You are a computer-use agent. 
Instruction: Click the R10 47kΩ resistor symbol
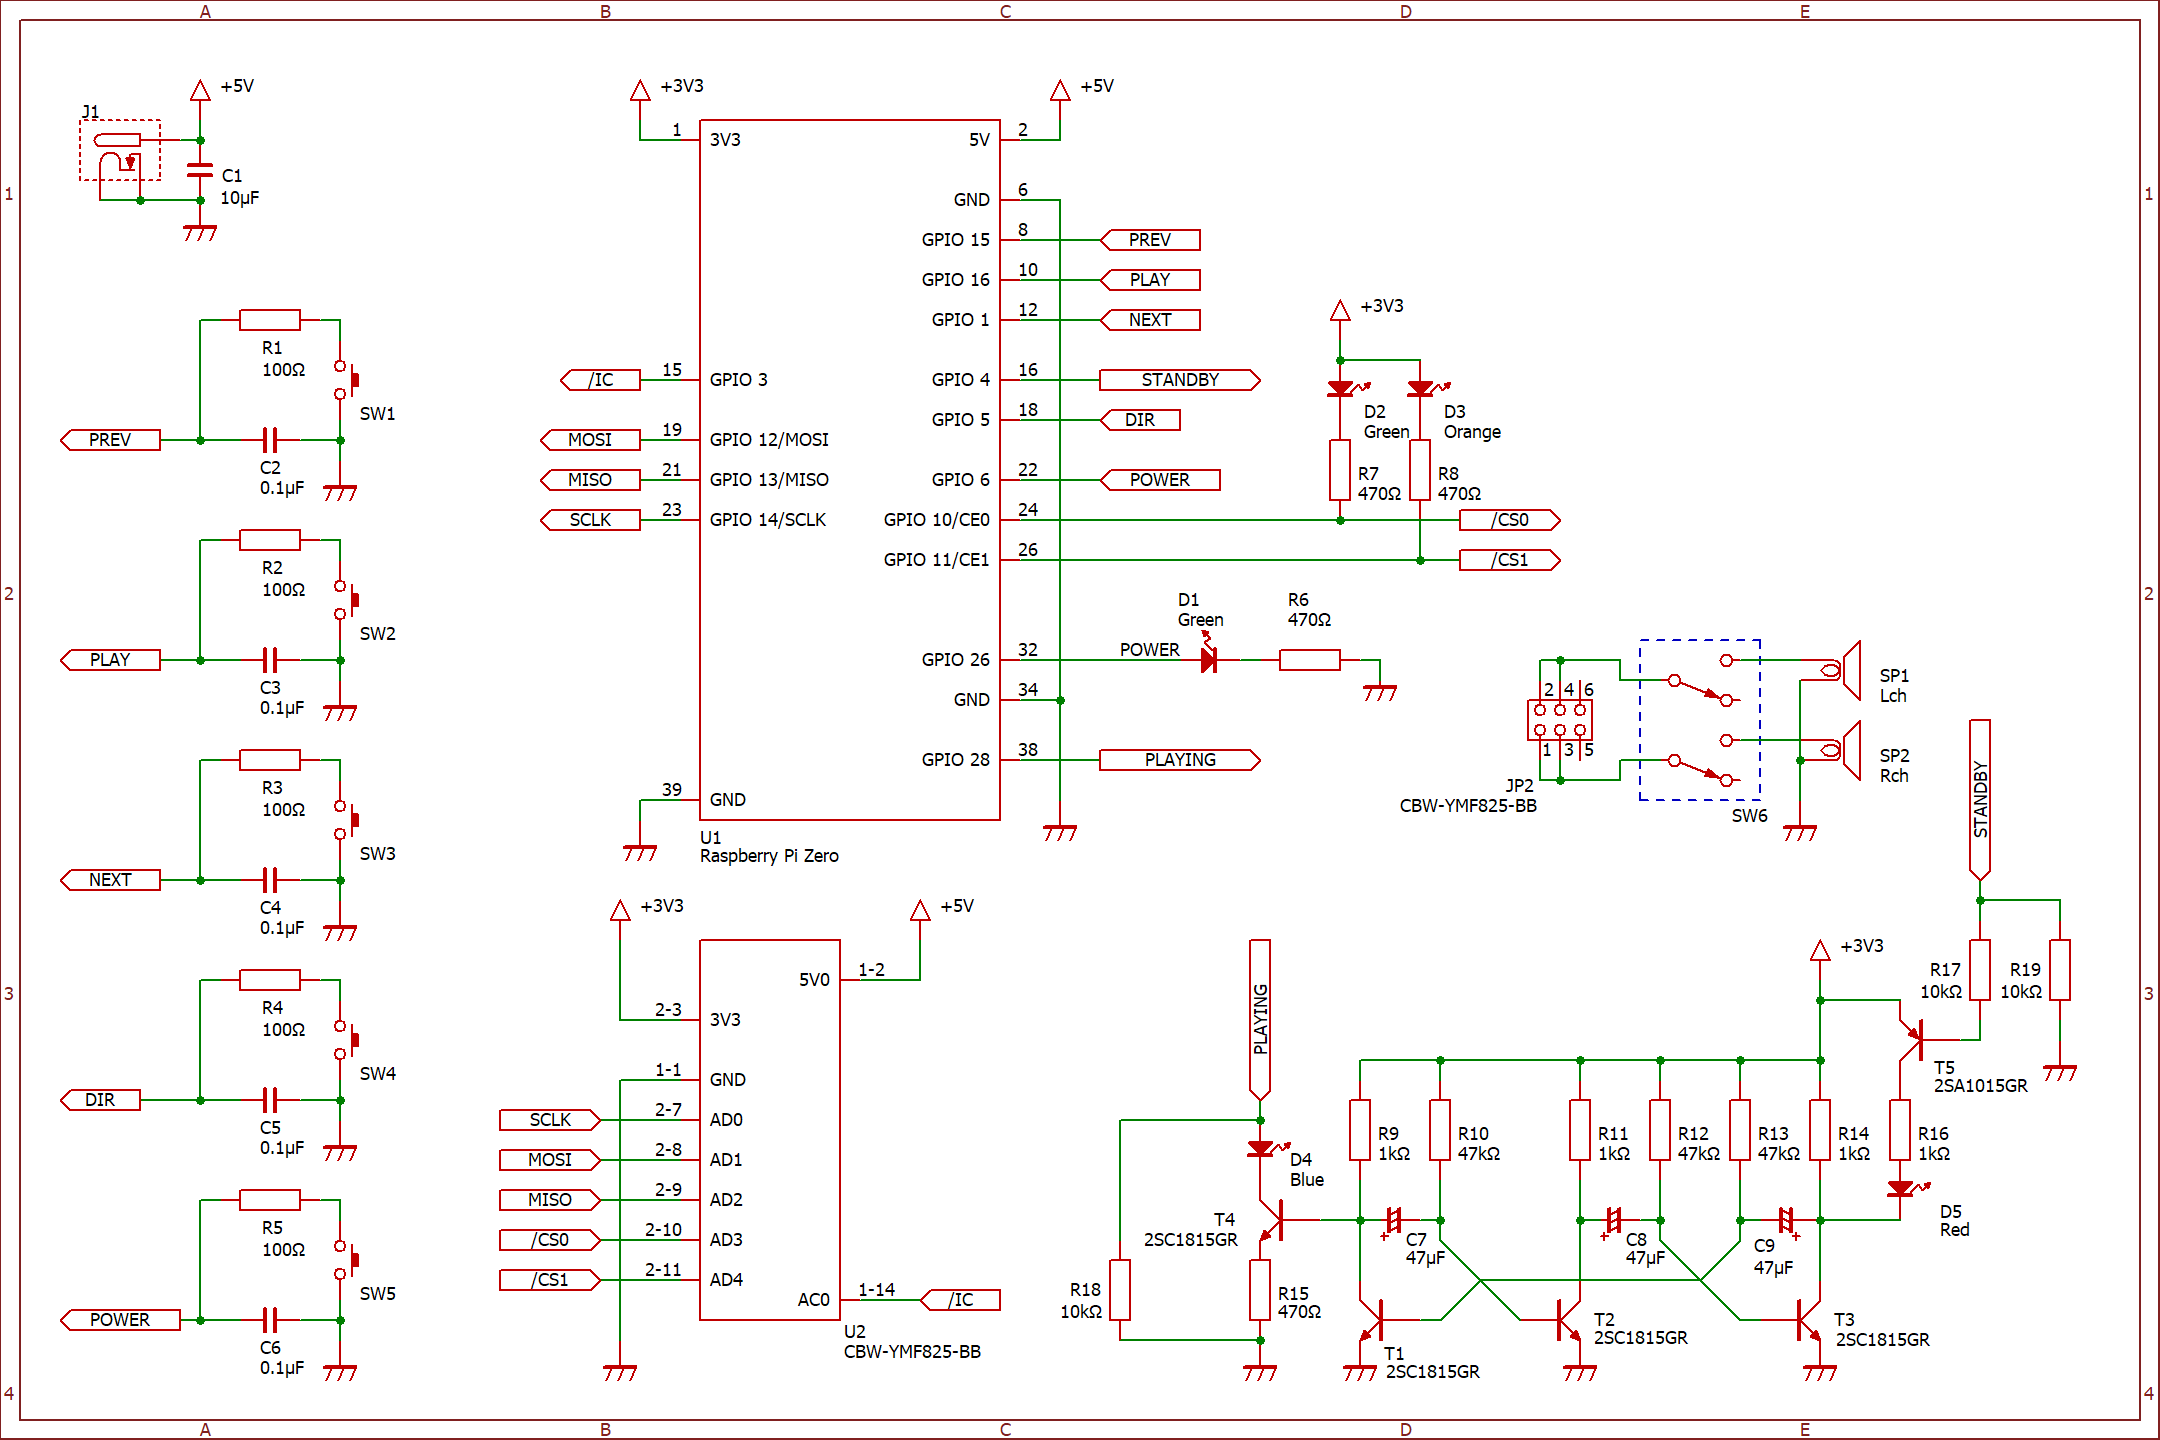1440,1130
